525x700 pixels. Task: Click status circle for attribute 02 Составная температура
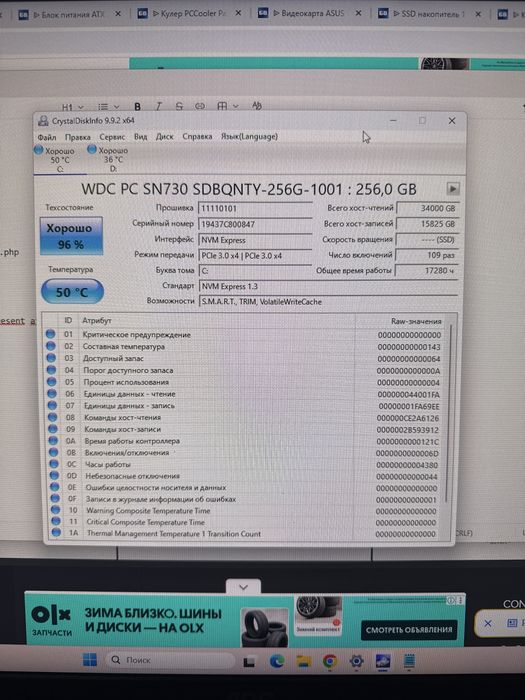pyautogui.click(x=50, y=346)
